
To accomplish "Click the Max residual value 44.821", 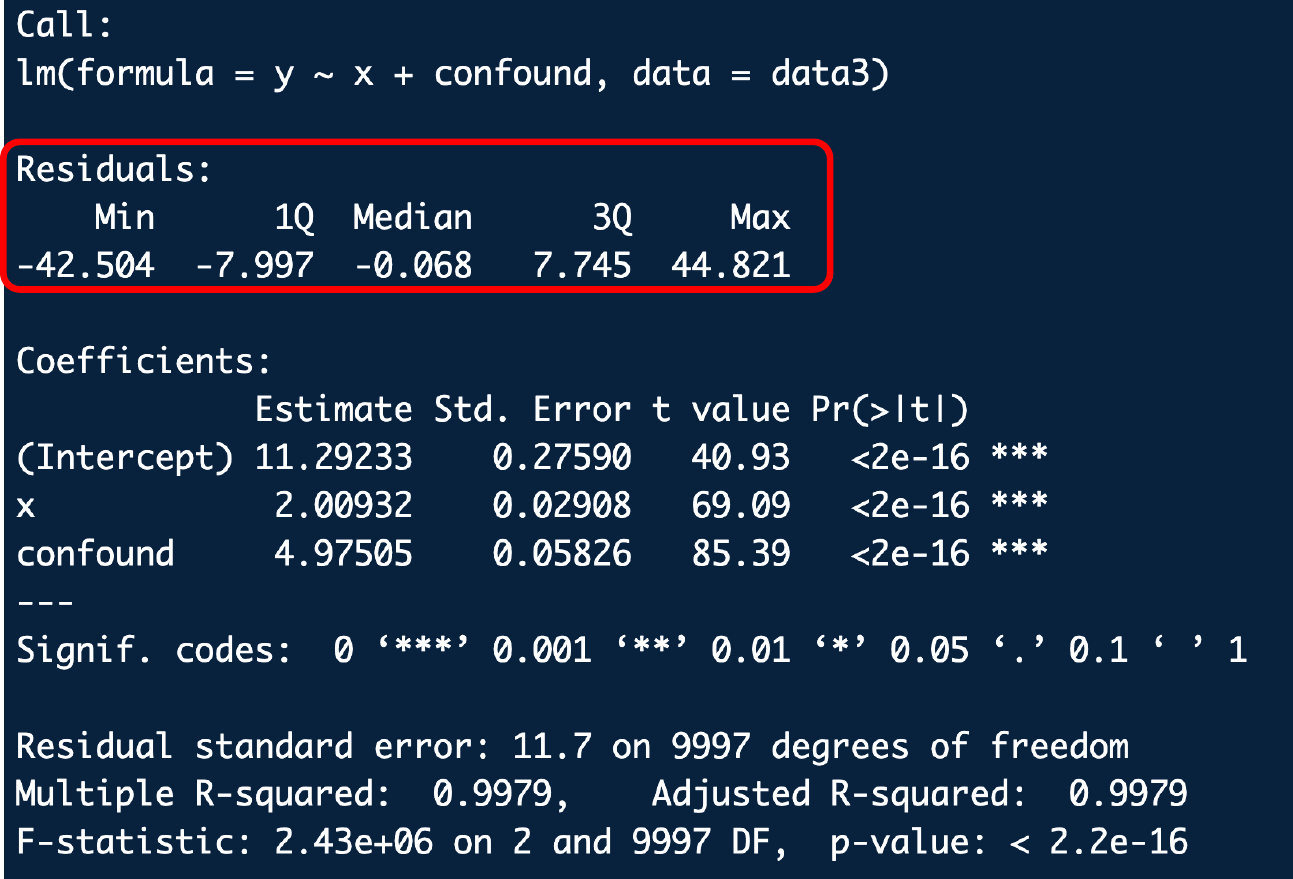I will (x=730, y=265).
